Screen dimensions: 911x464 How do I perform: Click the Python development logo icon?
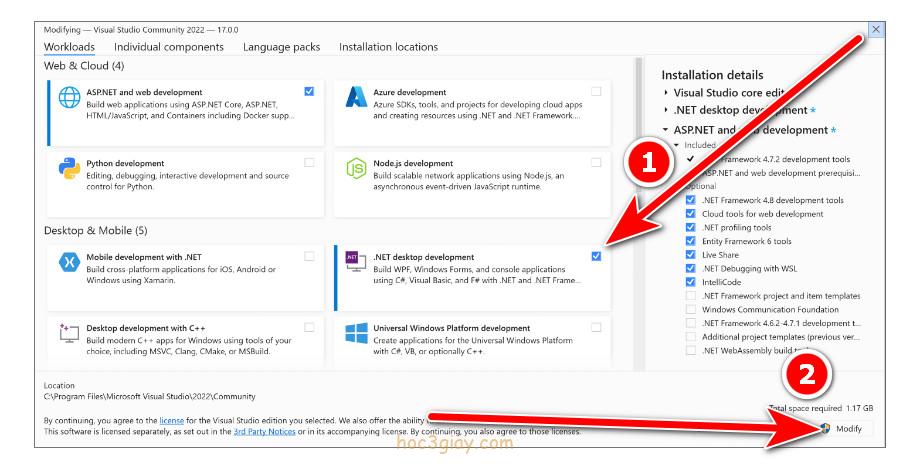click(x=69, y=170)
